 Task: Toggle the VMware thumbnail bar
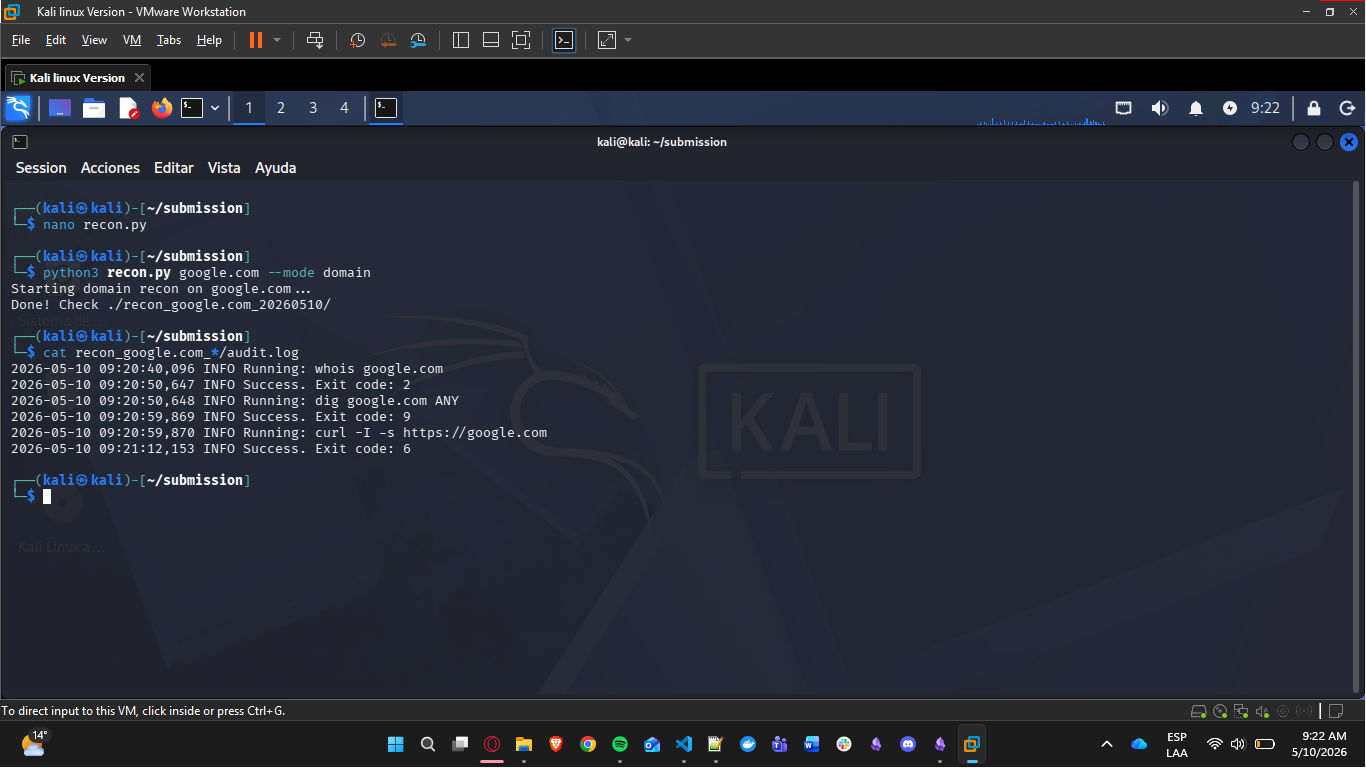click(x=491, y=40)
